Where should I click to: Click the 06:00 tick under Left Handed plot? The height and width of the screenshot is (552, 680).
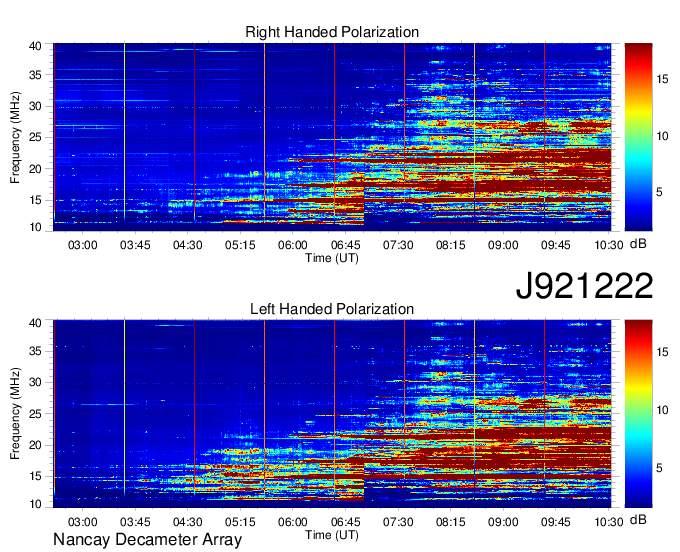point(293,522)
